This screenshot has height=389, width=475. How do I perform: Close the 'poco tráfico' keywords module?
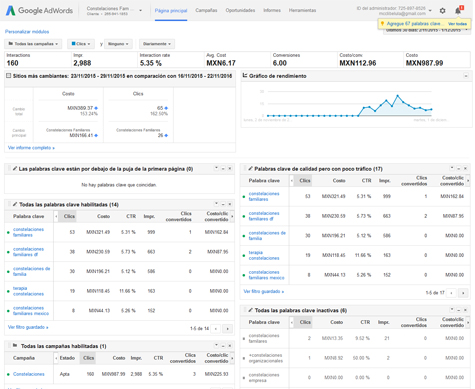click(x=465, y=168)
